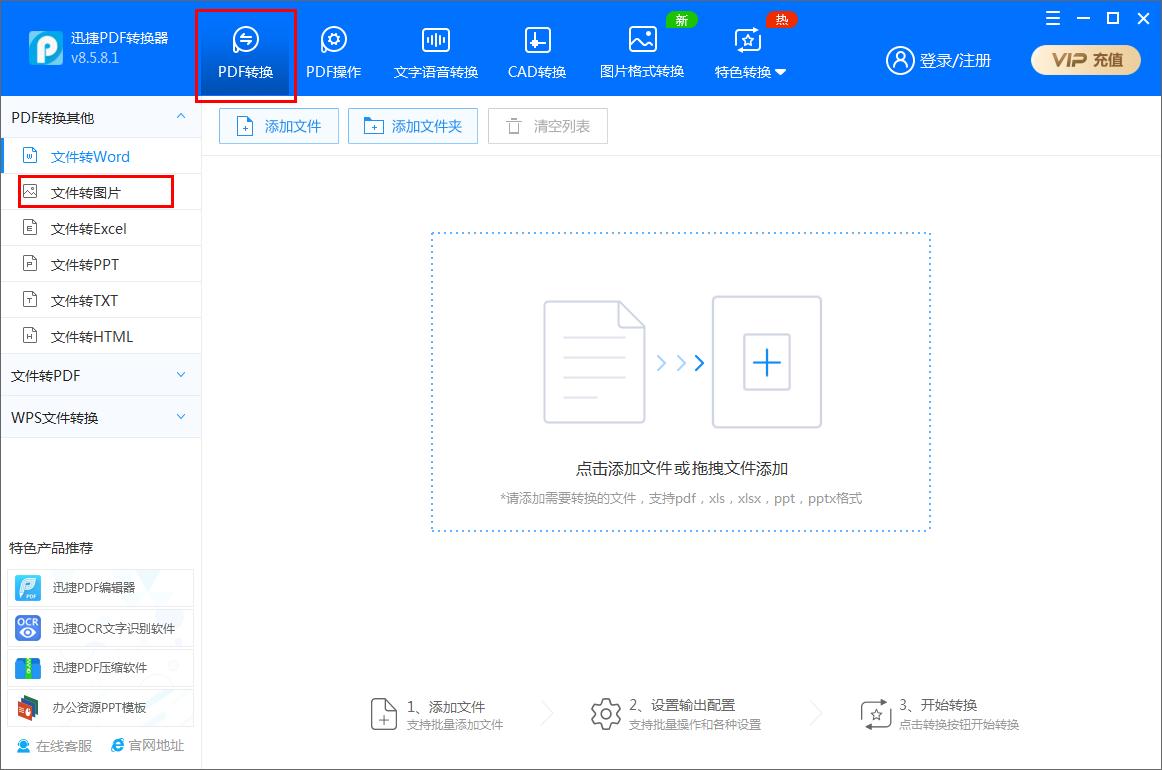Open the hamburger menu at top right

coord(1051,18)
